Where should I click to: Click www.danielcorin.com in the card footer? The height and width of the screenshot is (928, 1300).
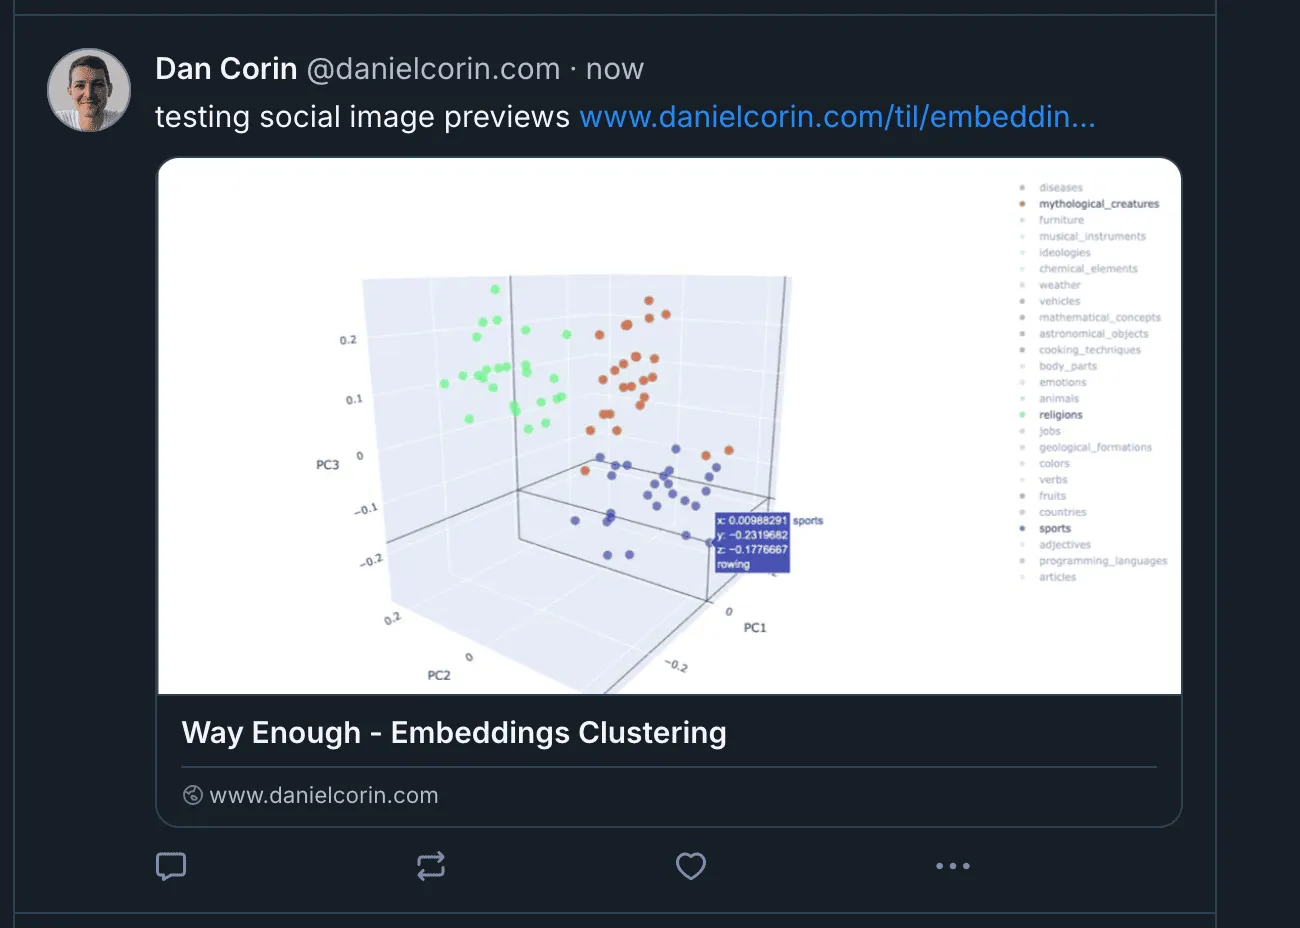tap(324, 794)
